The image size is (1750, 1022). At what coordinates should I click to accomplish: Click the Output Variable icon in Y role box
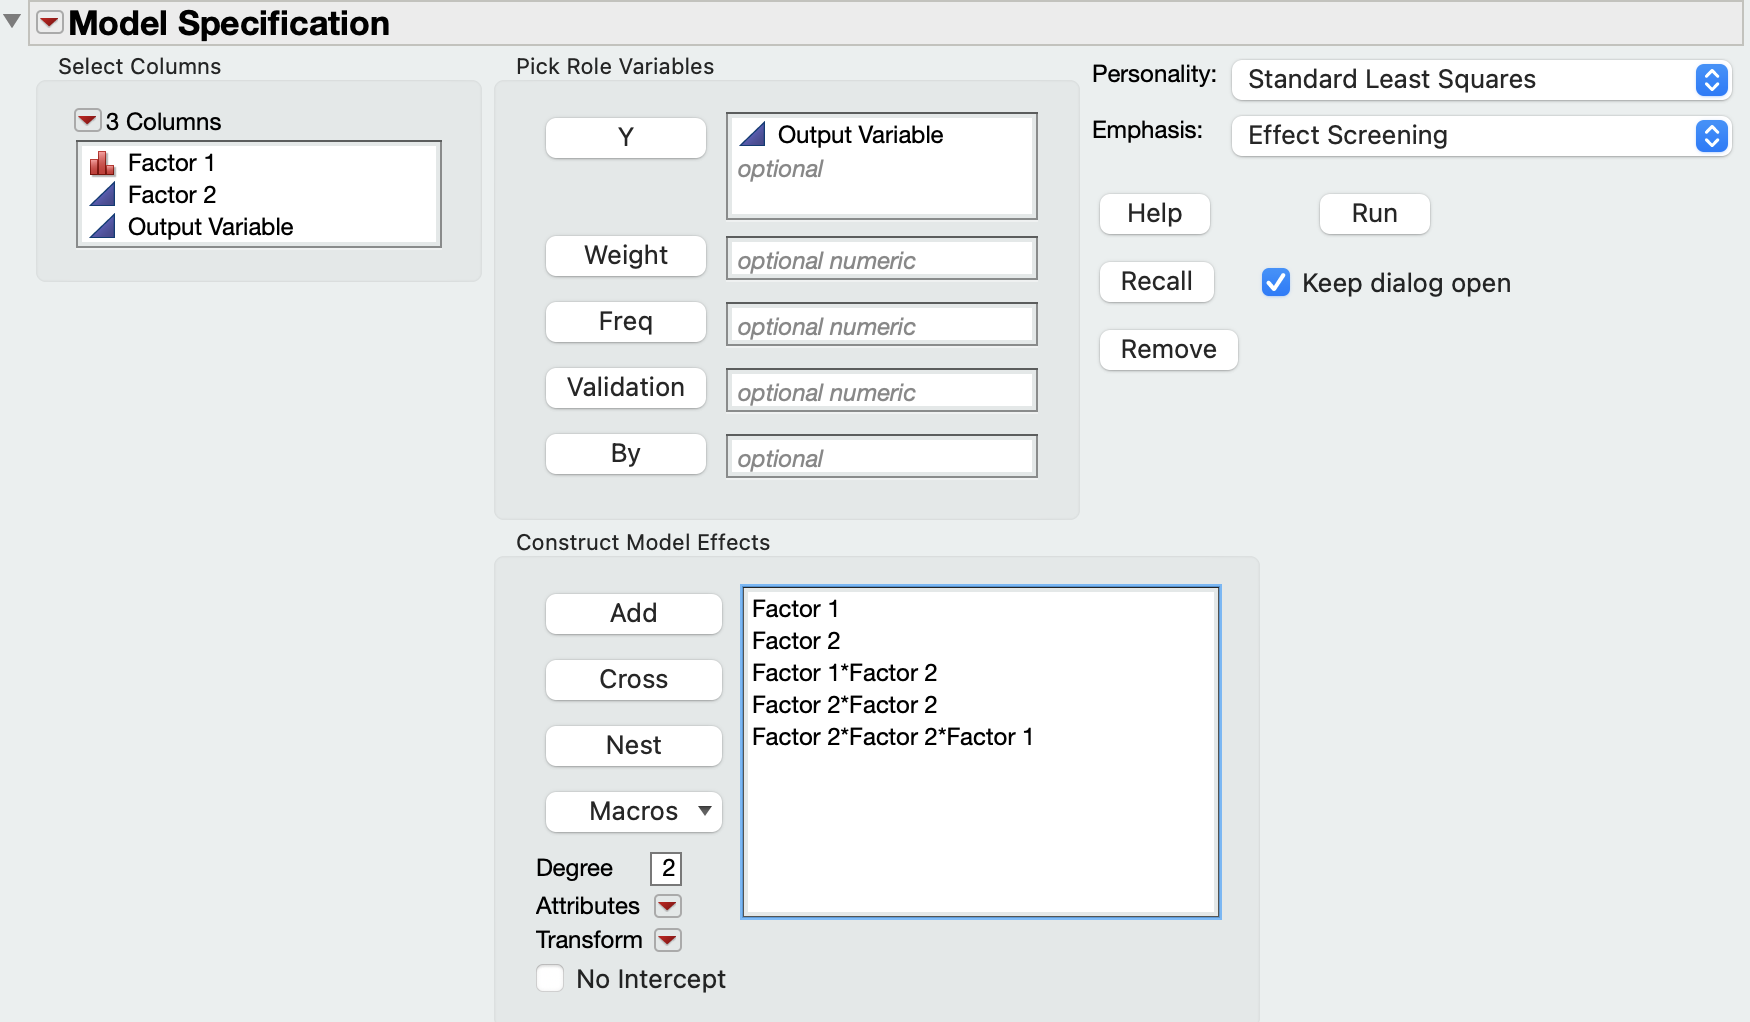(x=752, y=135)
